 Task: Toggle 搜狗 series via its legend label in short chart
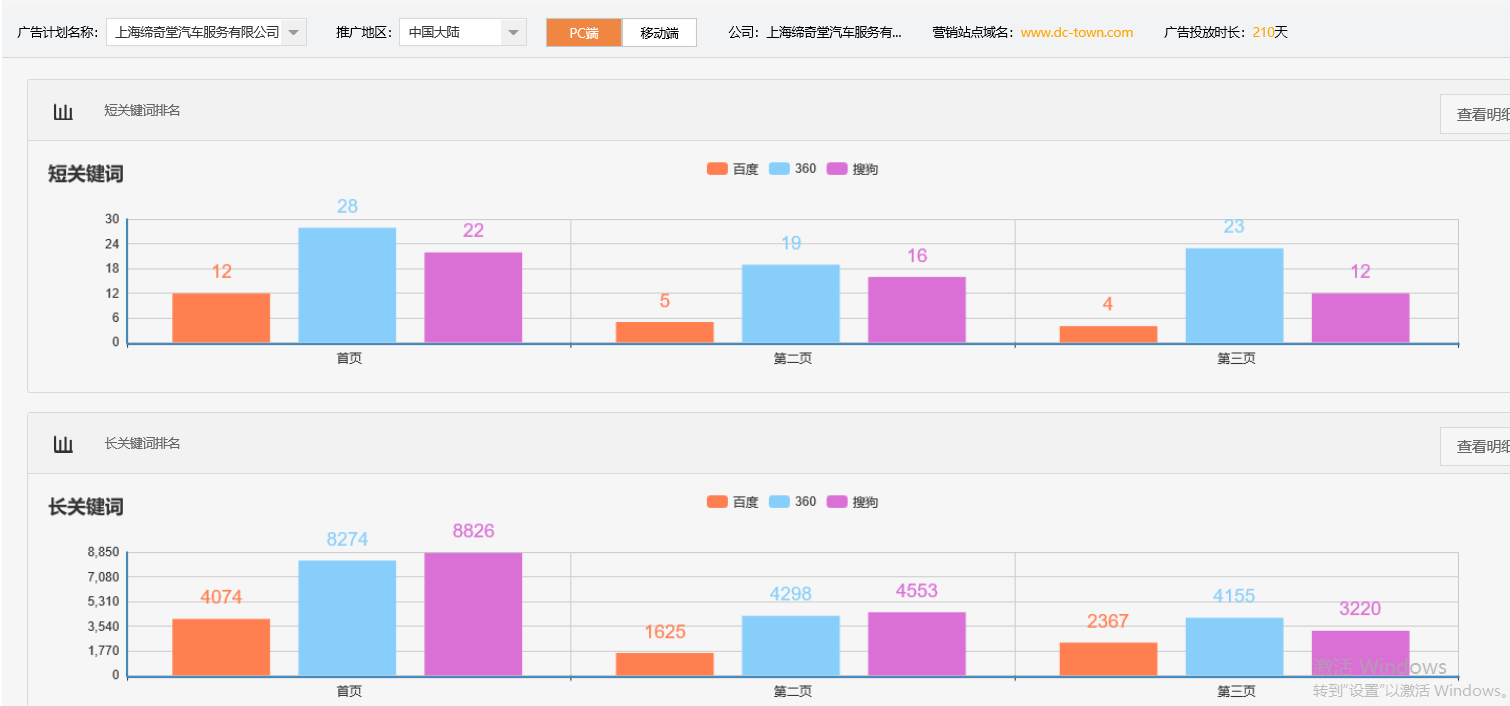pyautogui.click(x=867, y=168)
